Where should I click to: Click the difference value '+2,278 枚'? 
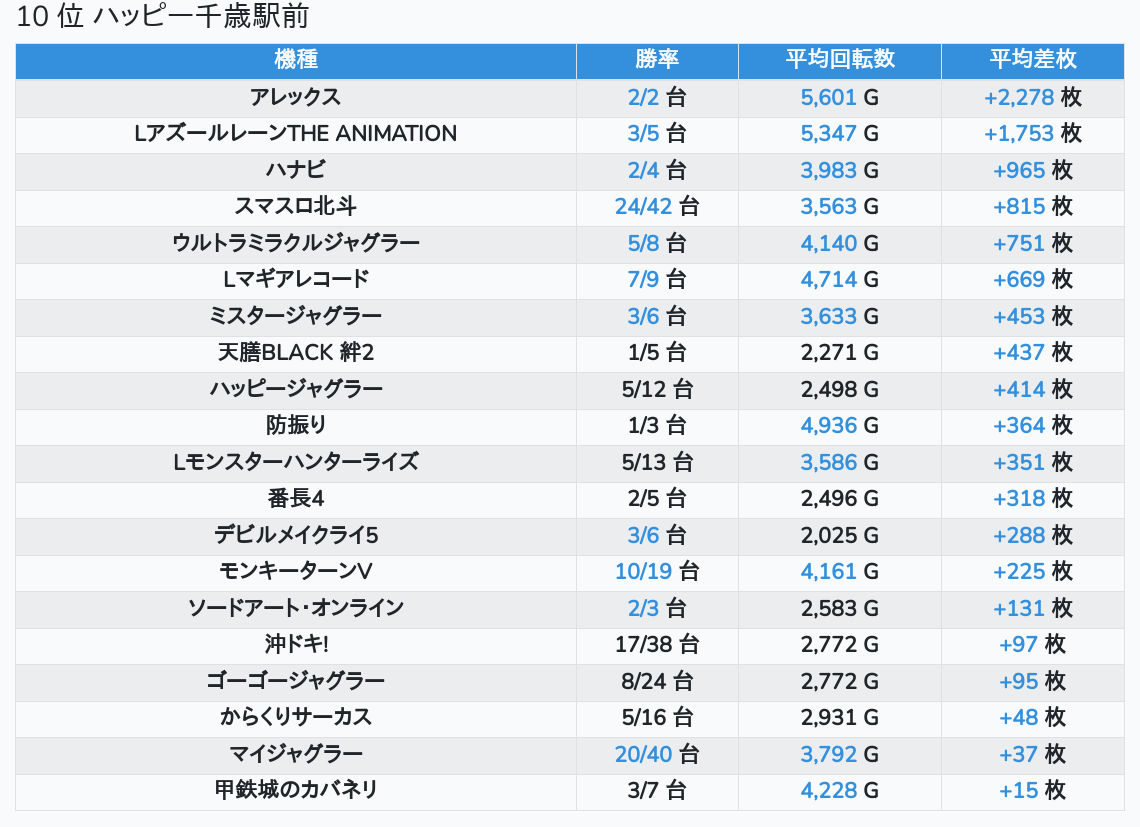coord(1032,97)
